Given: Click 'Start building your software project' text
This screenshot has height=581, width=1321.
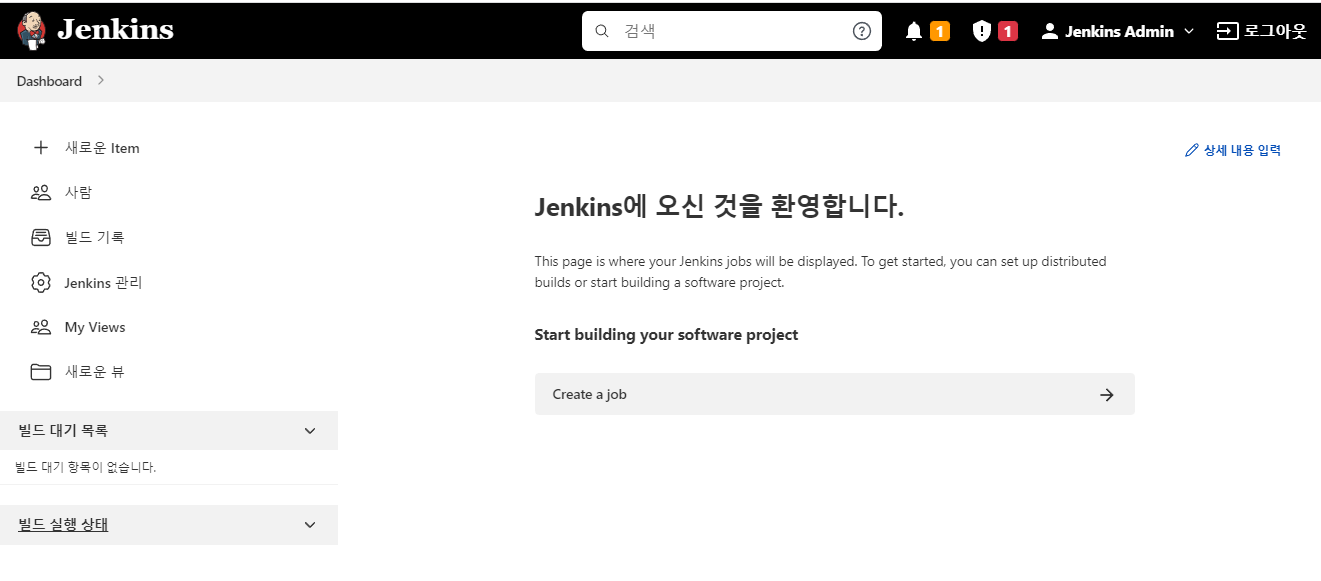Looking at the screenshot, I should point(666,335).
